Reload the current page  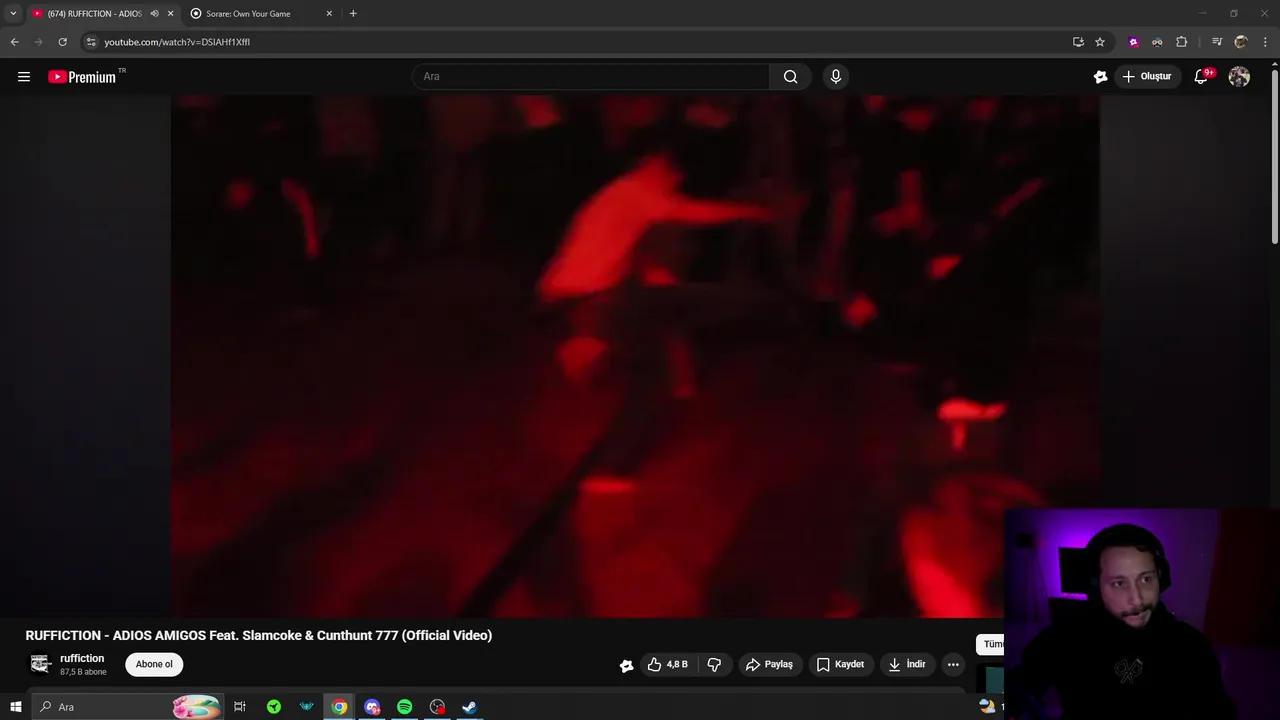coord(62,42)
